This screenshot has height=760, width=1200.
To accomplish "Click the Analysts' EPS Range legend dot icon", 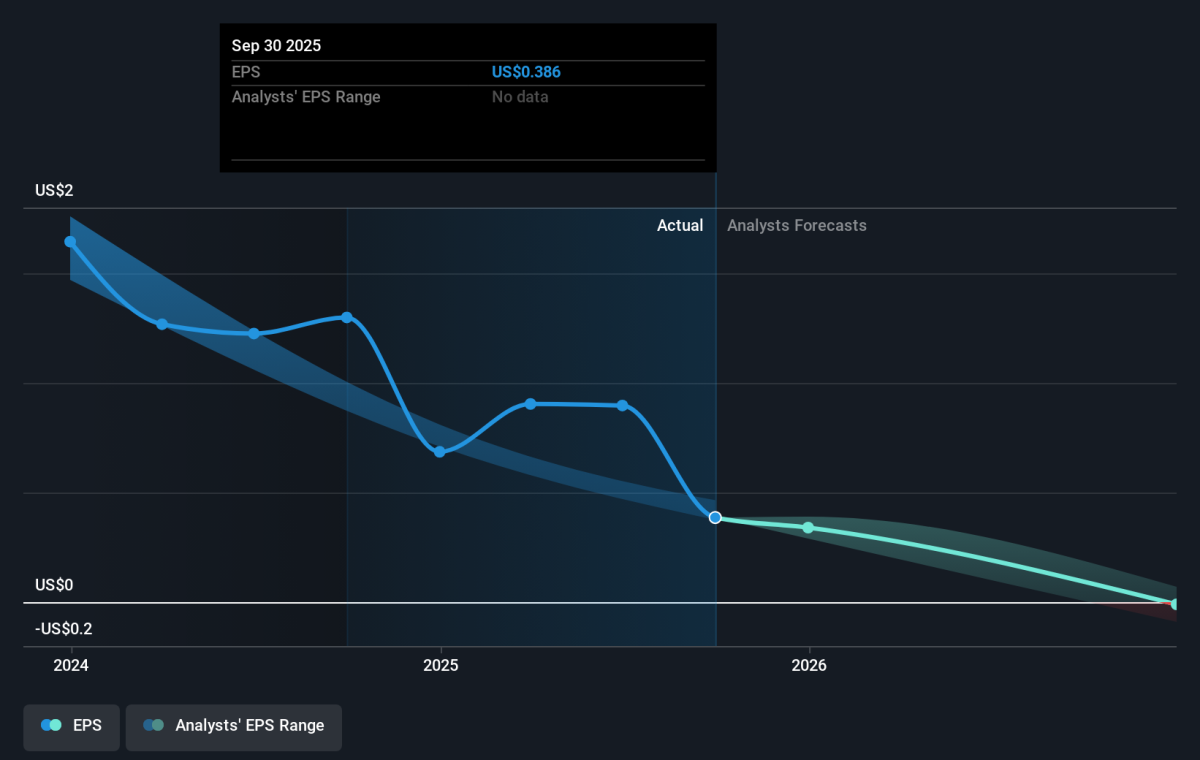I will point(153,726).
